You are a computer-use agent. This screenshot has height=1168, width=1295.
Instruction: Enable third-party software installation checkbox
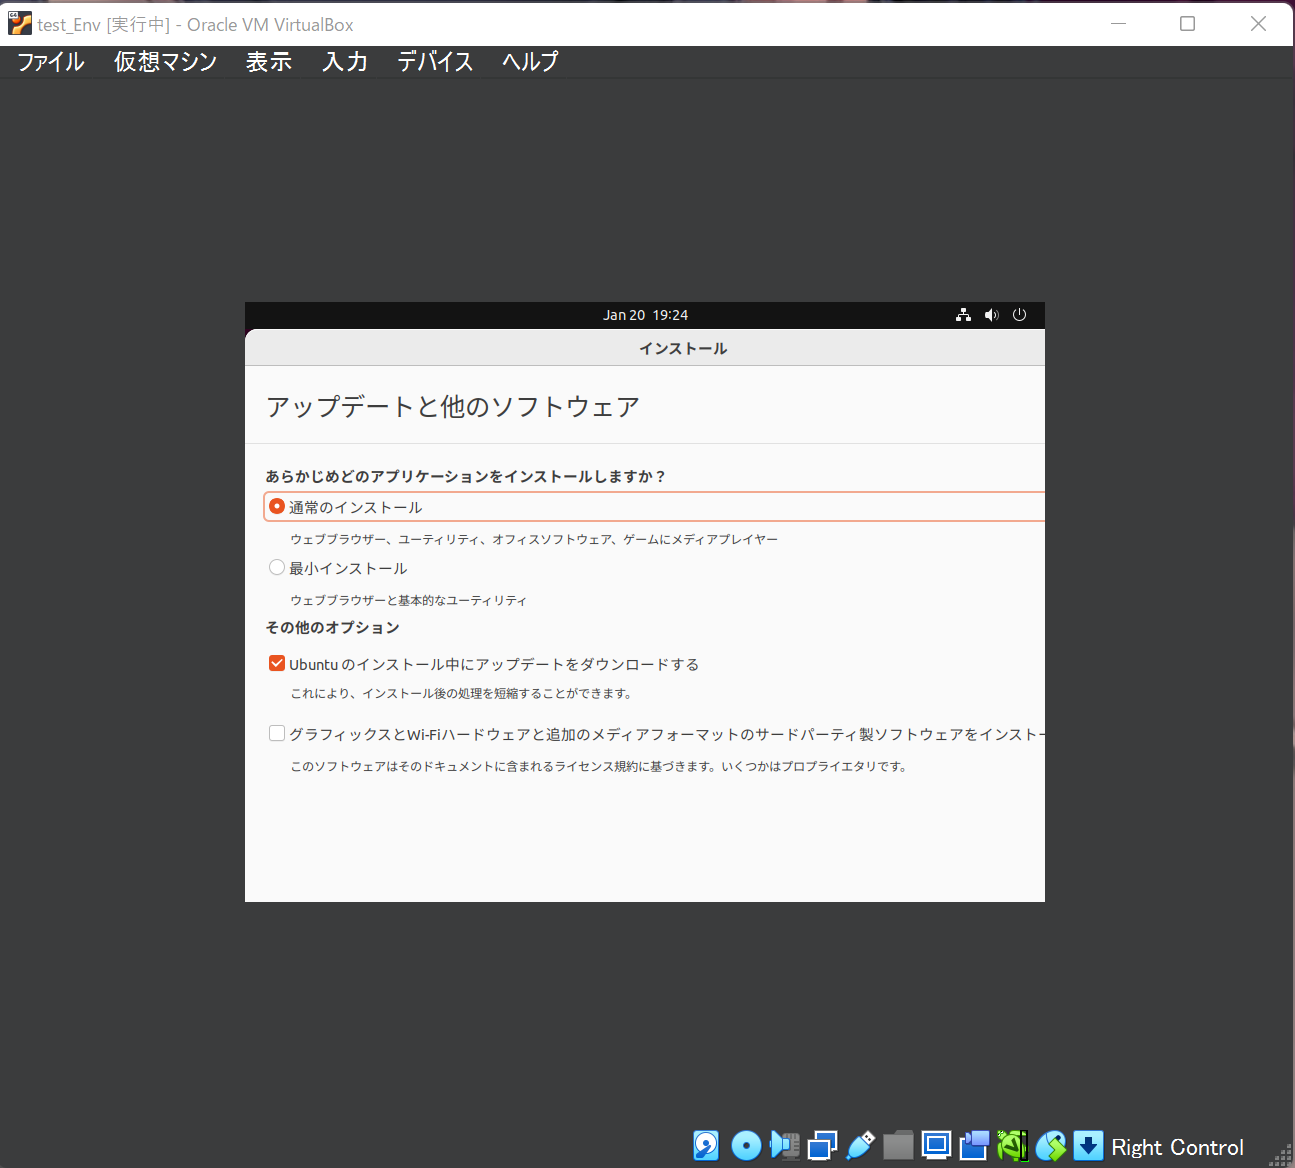(277, 734)
